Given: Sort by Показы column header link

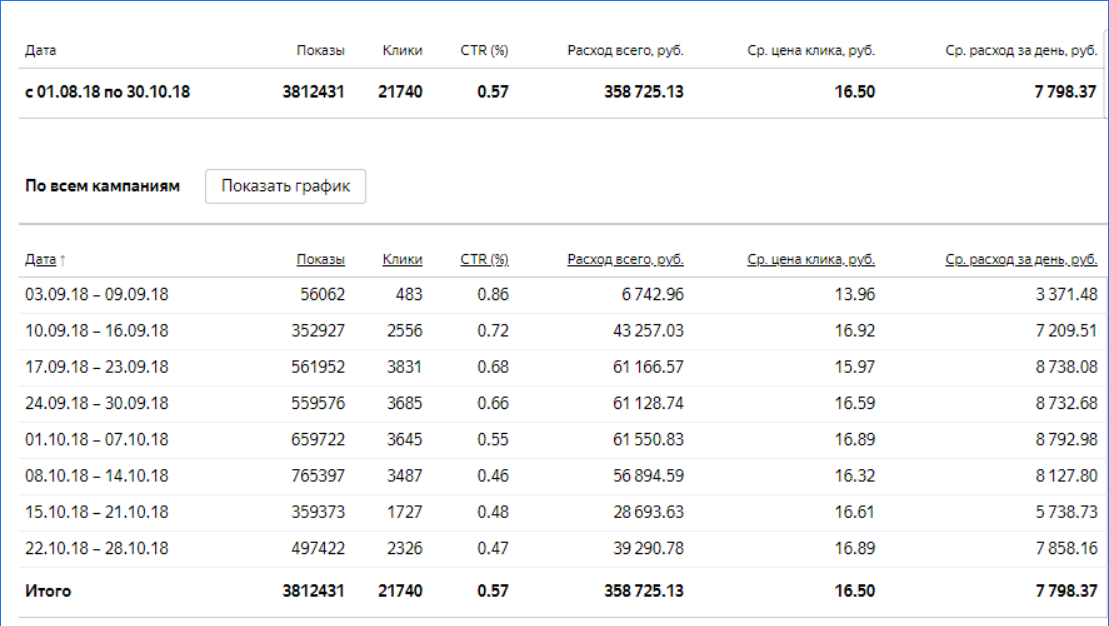Looking at the screenshot, I should [320, 260].
